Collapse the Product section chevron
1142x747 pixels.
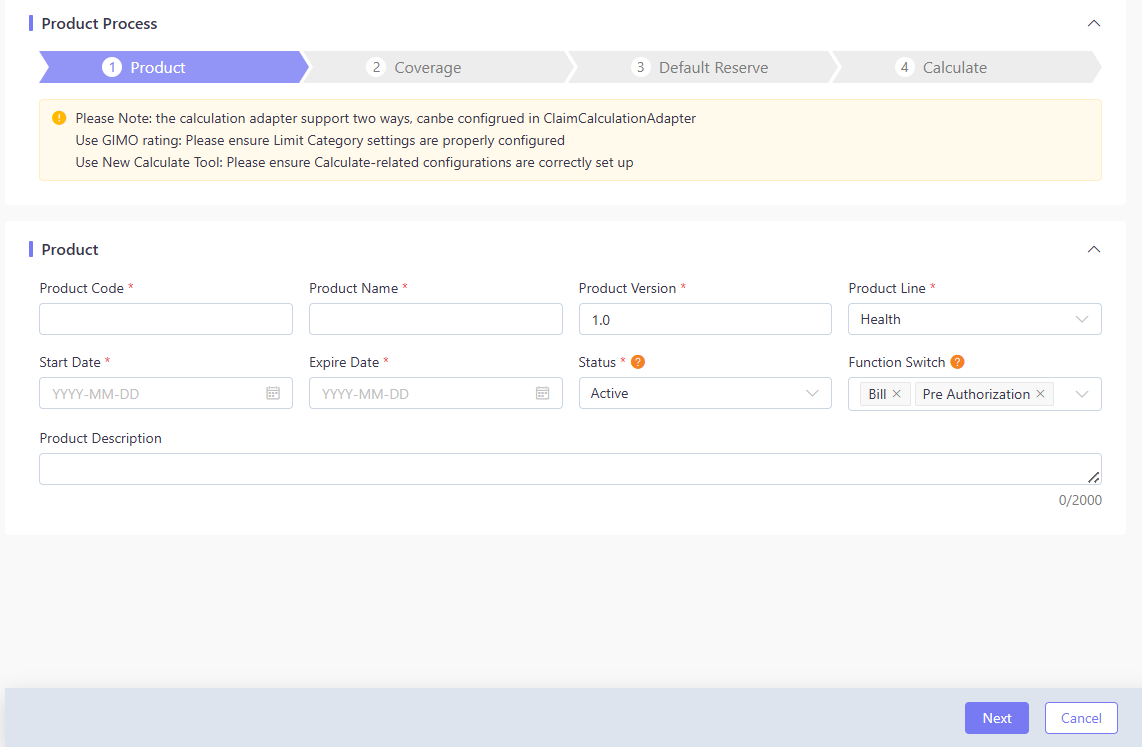tap(1093, 249)
